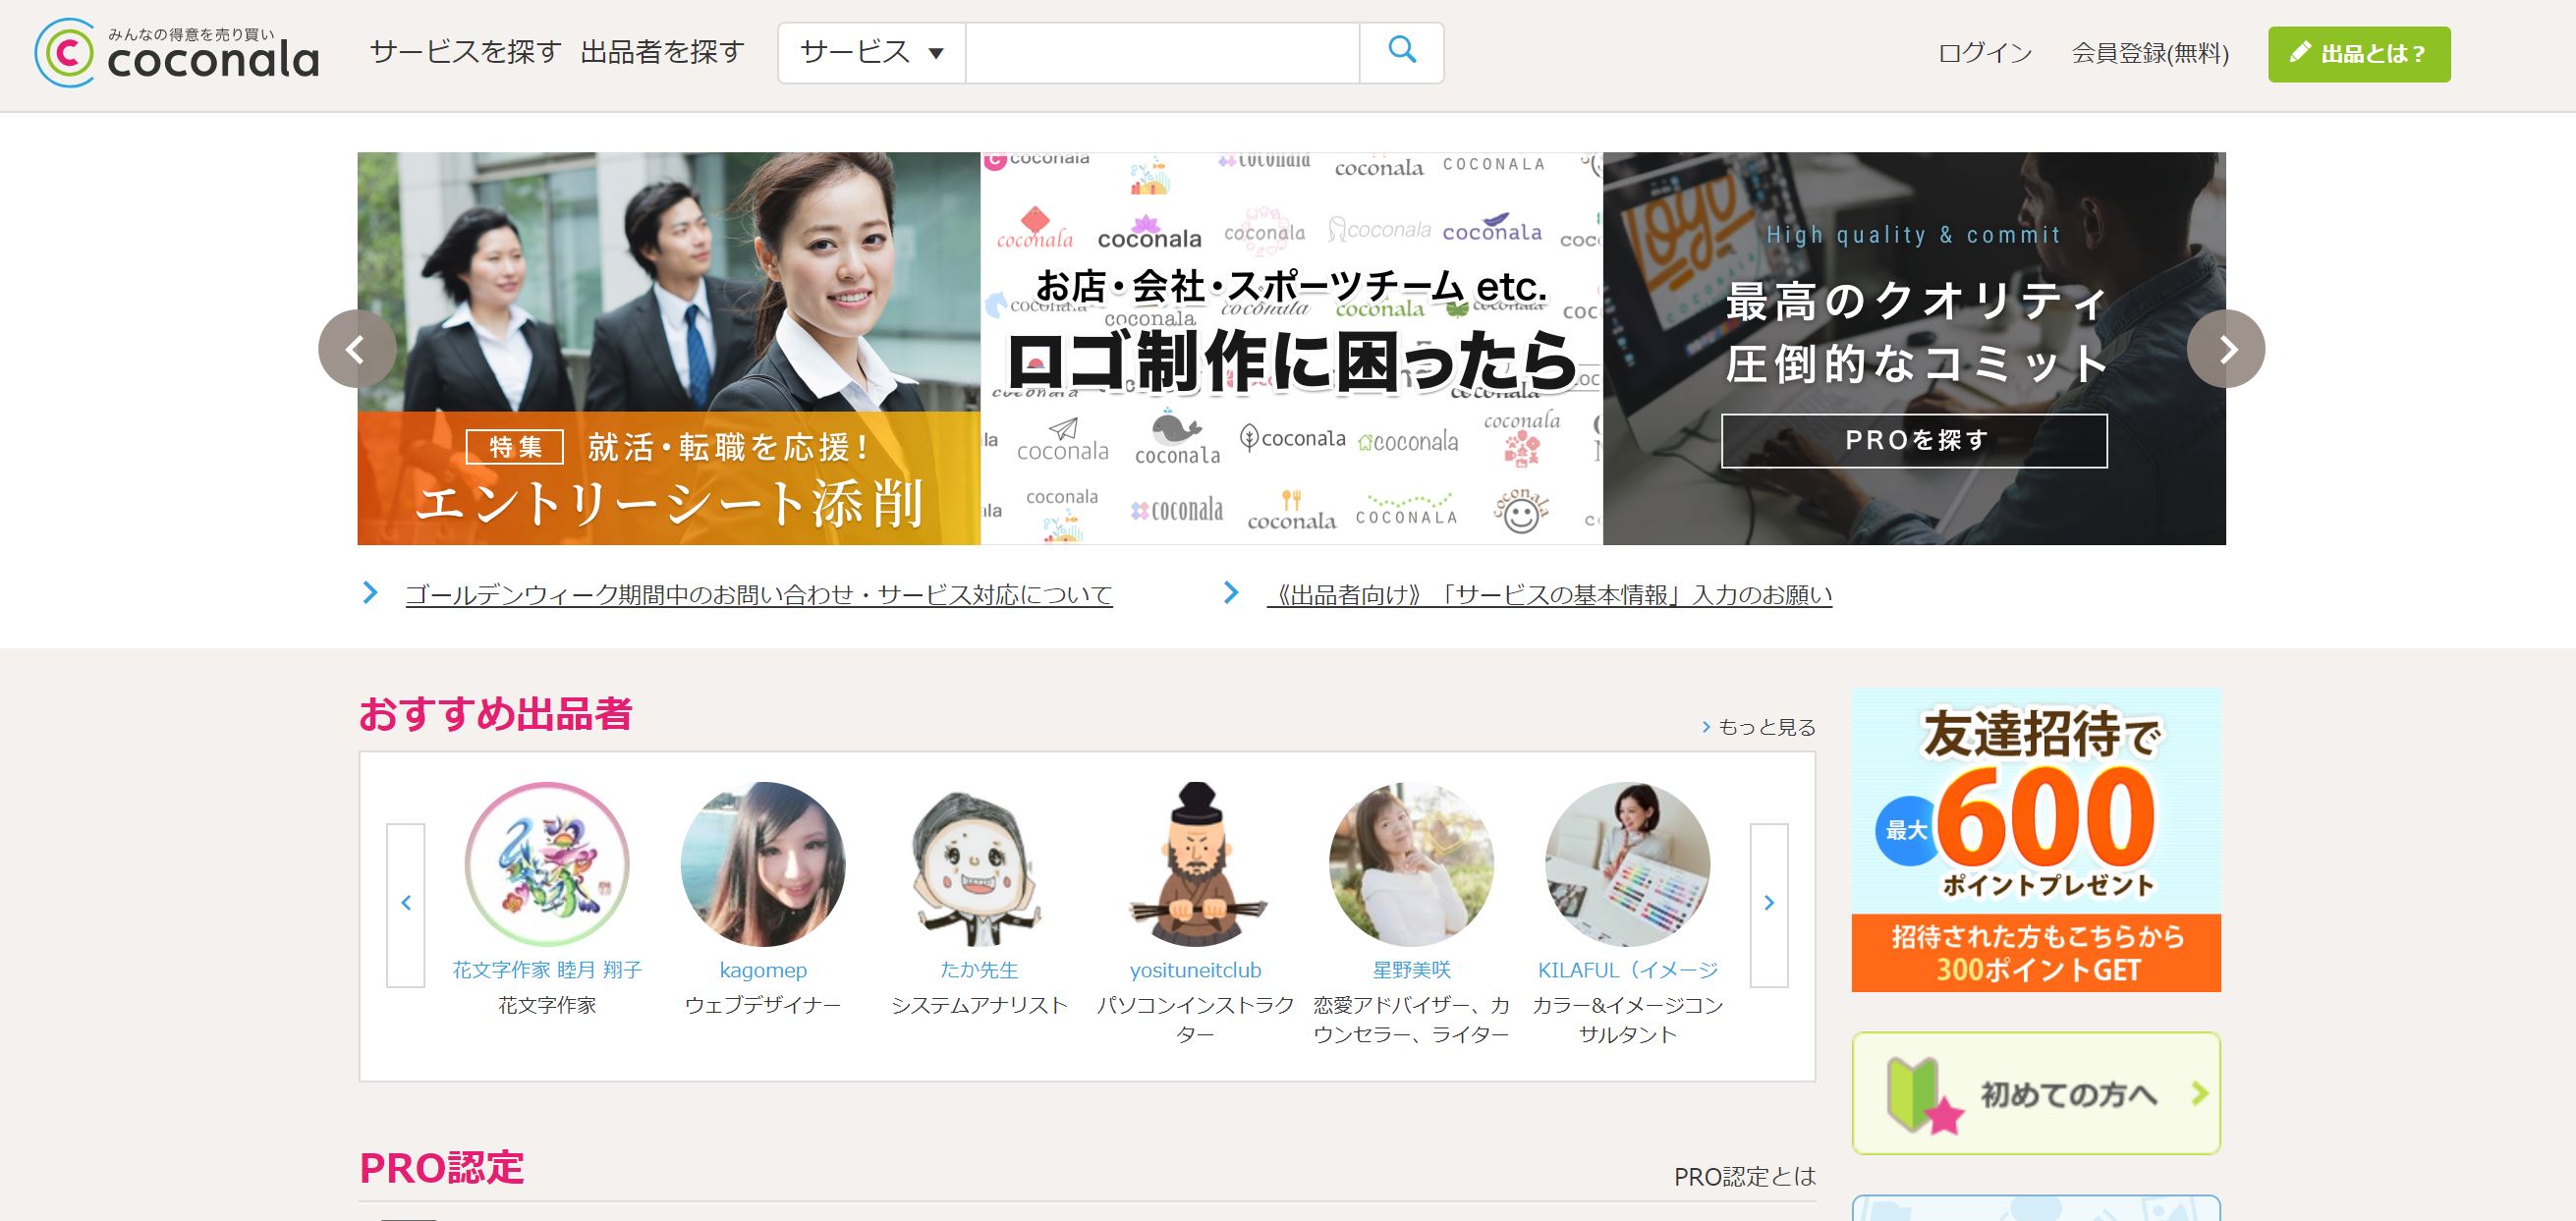This screenshot has height=1221, width=2576.
Task: Show previous hero banner slide
Action: [x=357, y=349]
